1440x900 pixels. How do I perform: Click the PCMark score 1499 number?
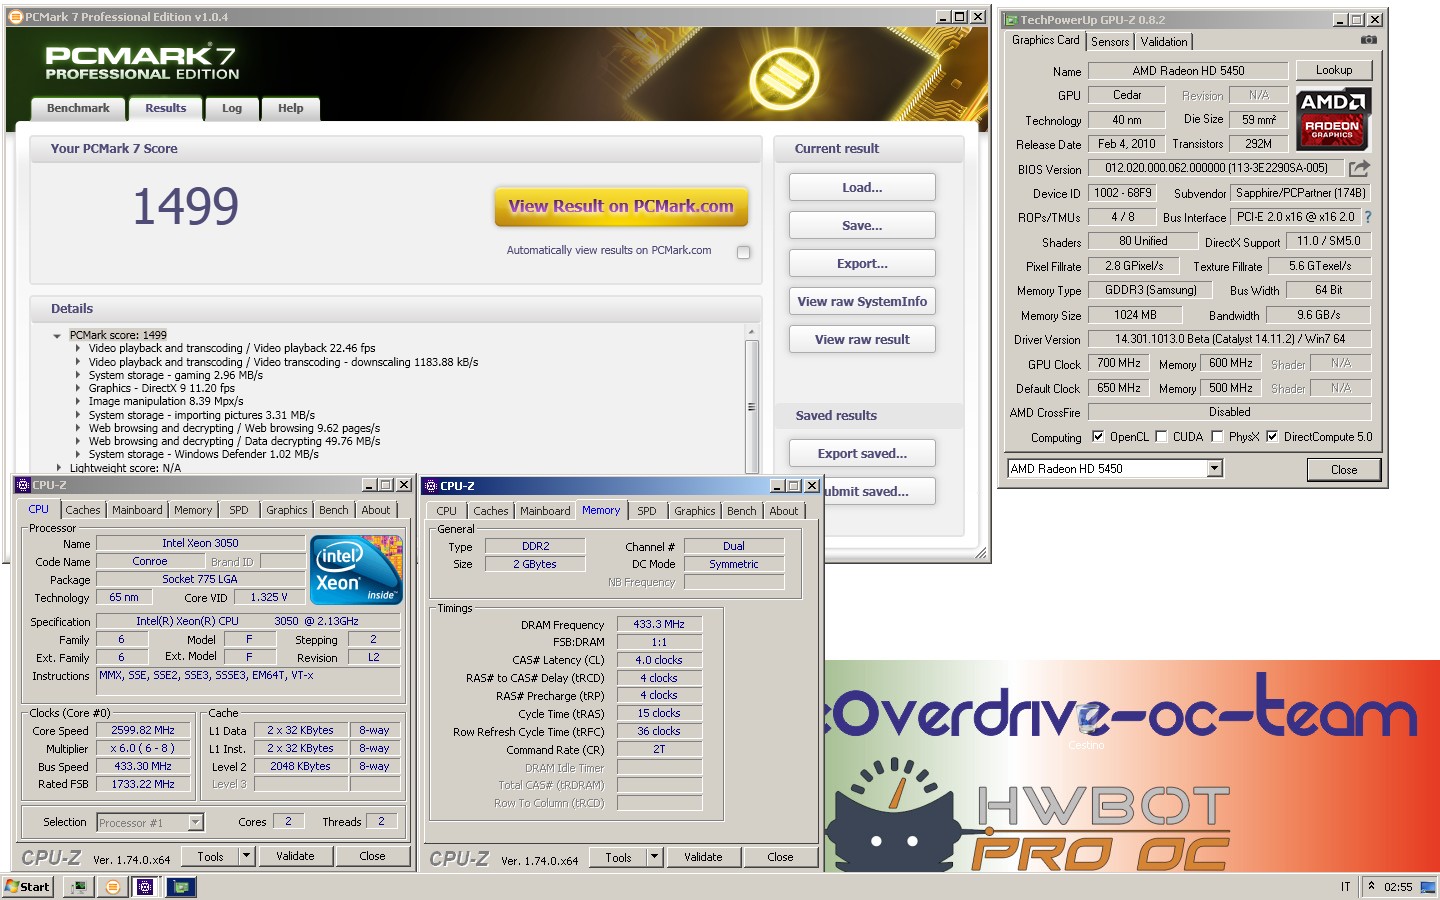click(x=185, y=207)
